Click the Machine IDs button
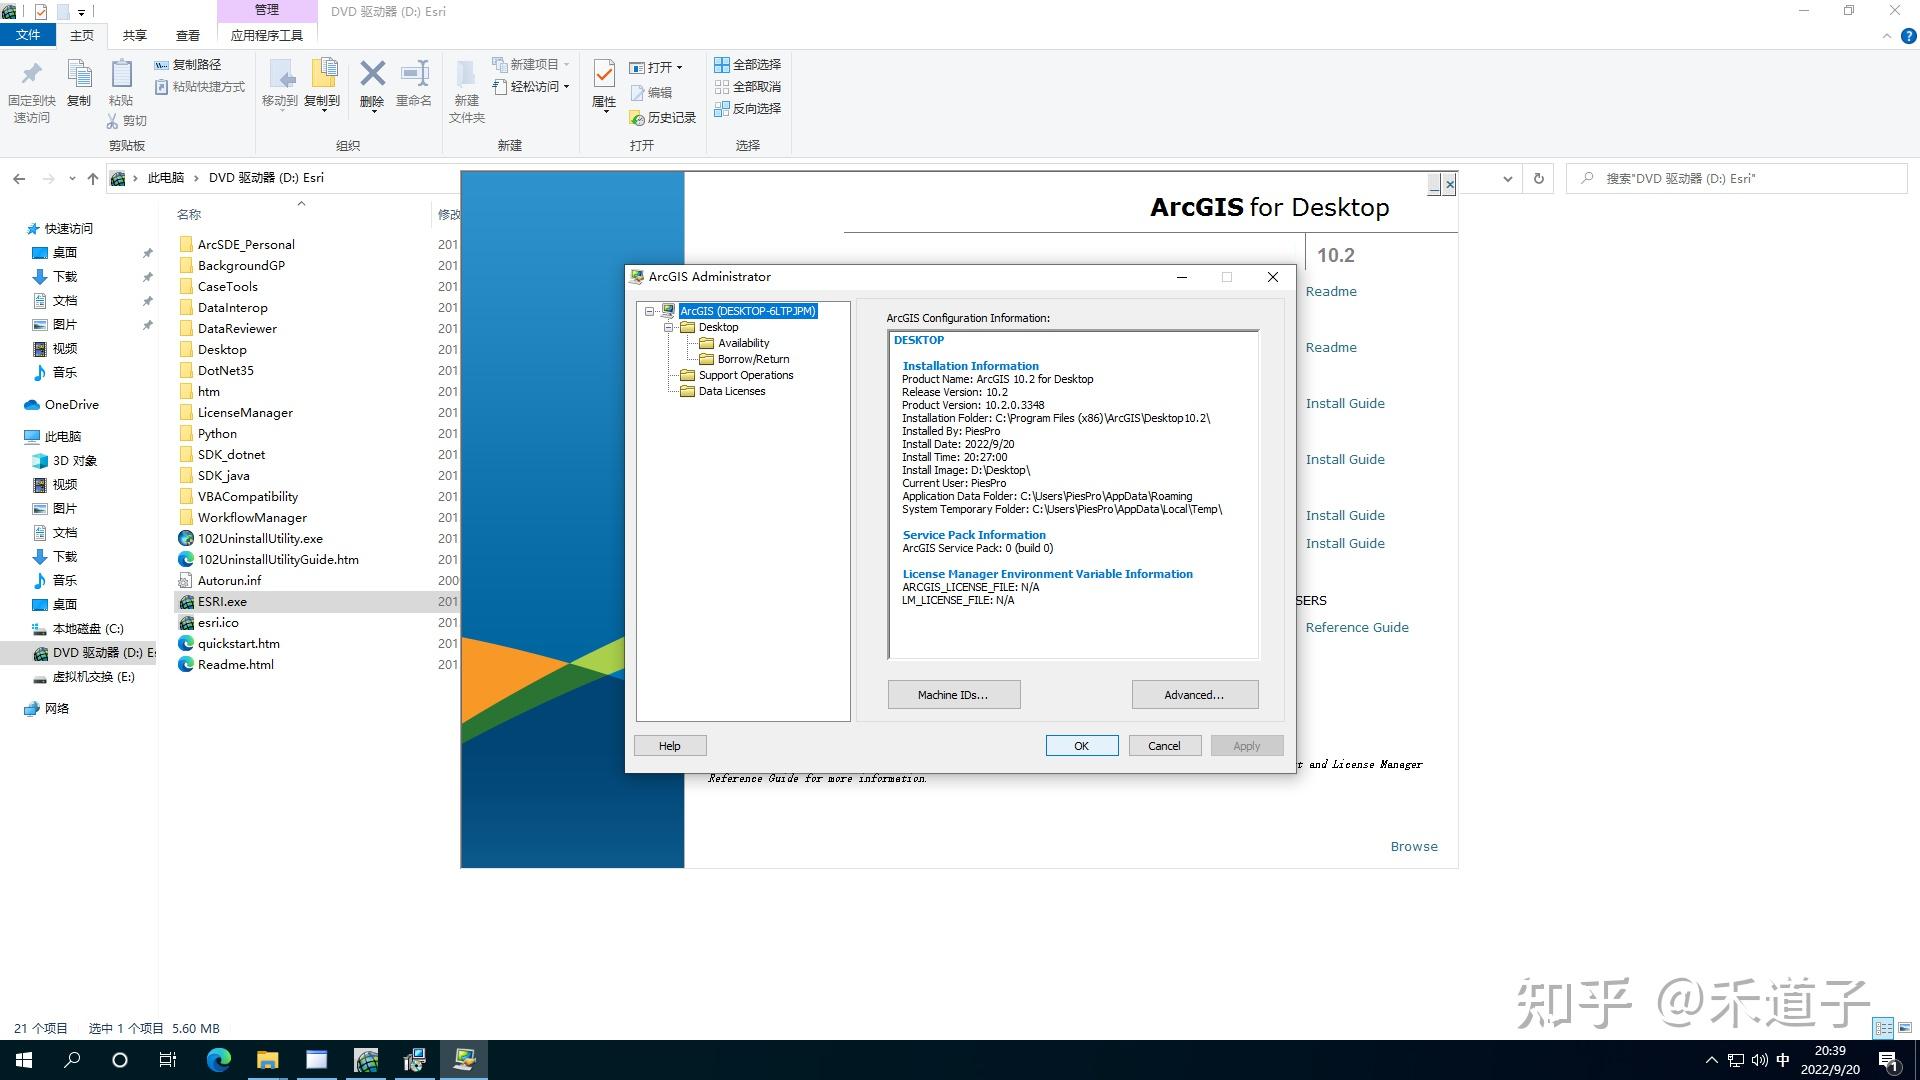 (953, 694)
